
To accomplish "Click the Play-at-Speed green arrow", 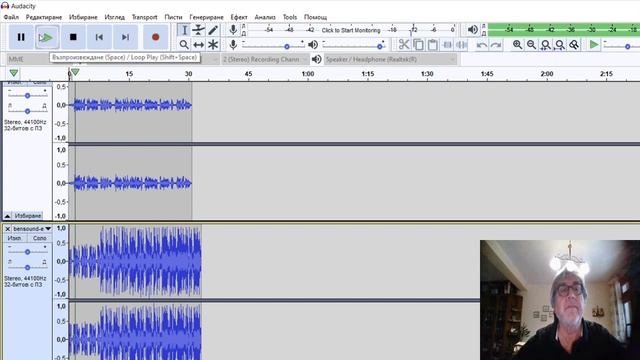I will click(x=594, y=44).
